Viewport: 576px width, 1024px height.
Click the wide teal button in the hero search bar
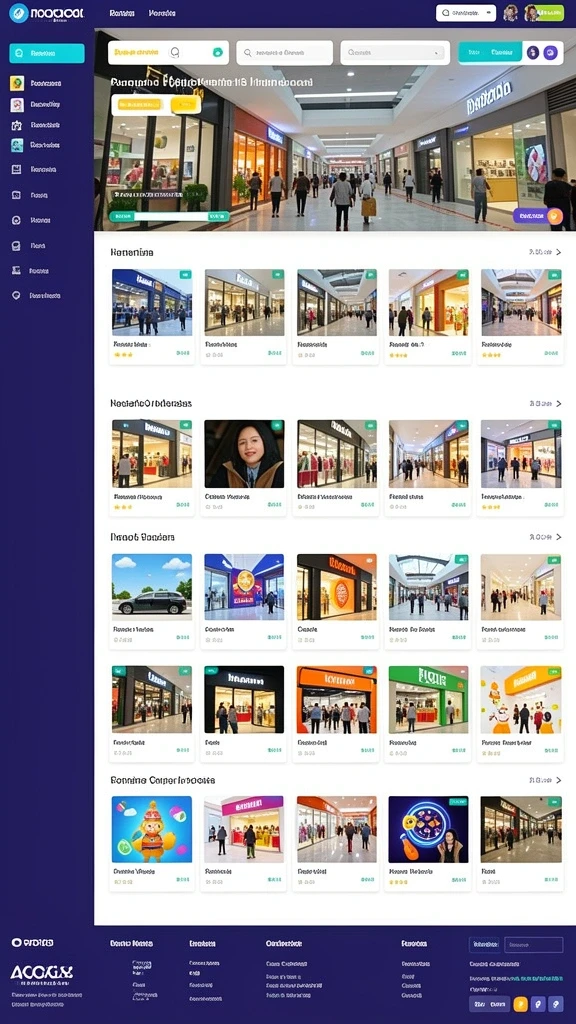click(x=490, y=53)
